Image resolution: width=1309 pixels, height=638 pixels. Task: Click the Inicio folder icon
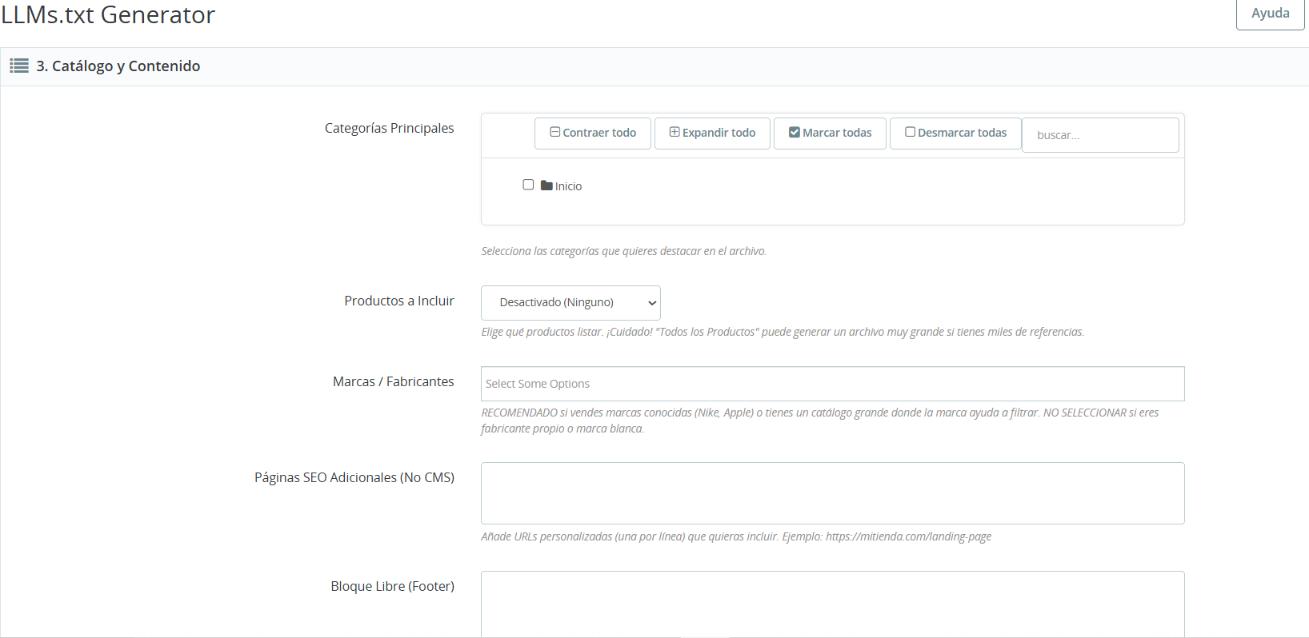pyautogui.click(x=546, y=186)
